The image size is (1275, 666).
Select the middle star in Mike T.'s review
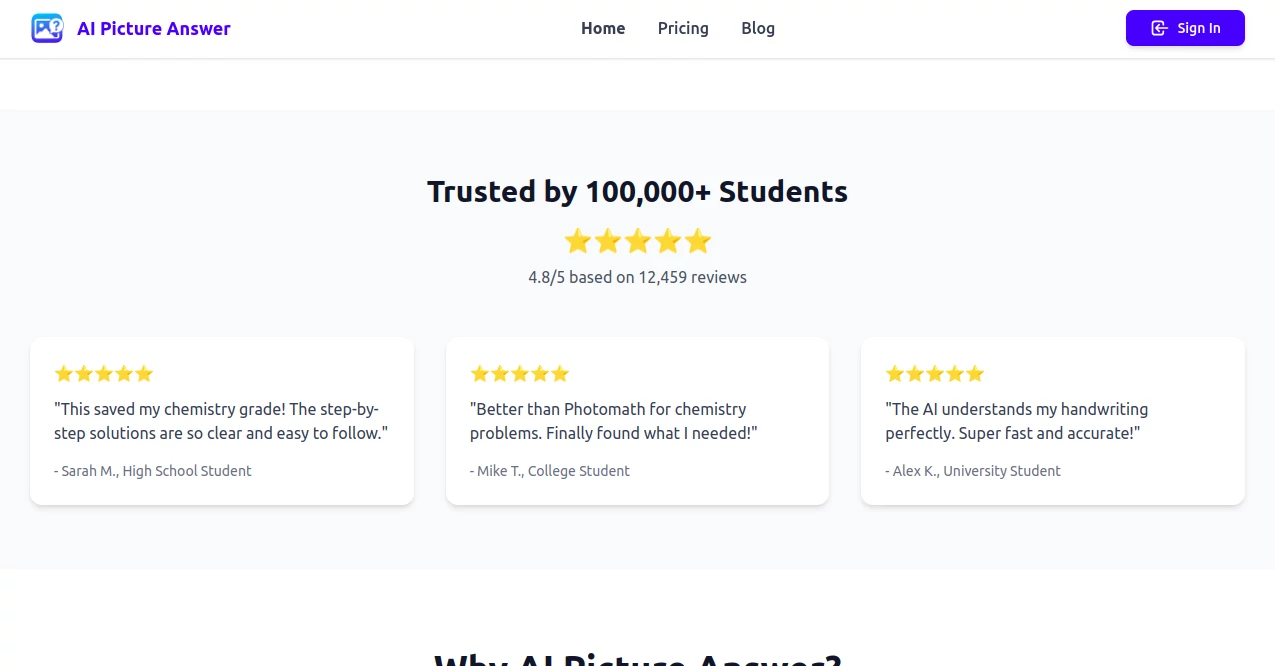coord(519,373)
